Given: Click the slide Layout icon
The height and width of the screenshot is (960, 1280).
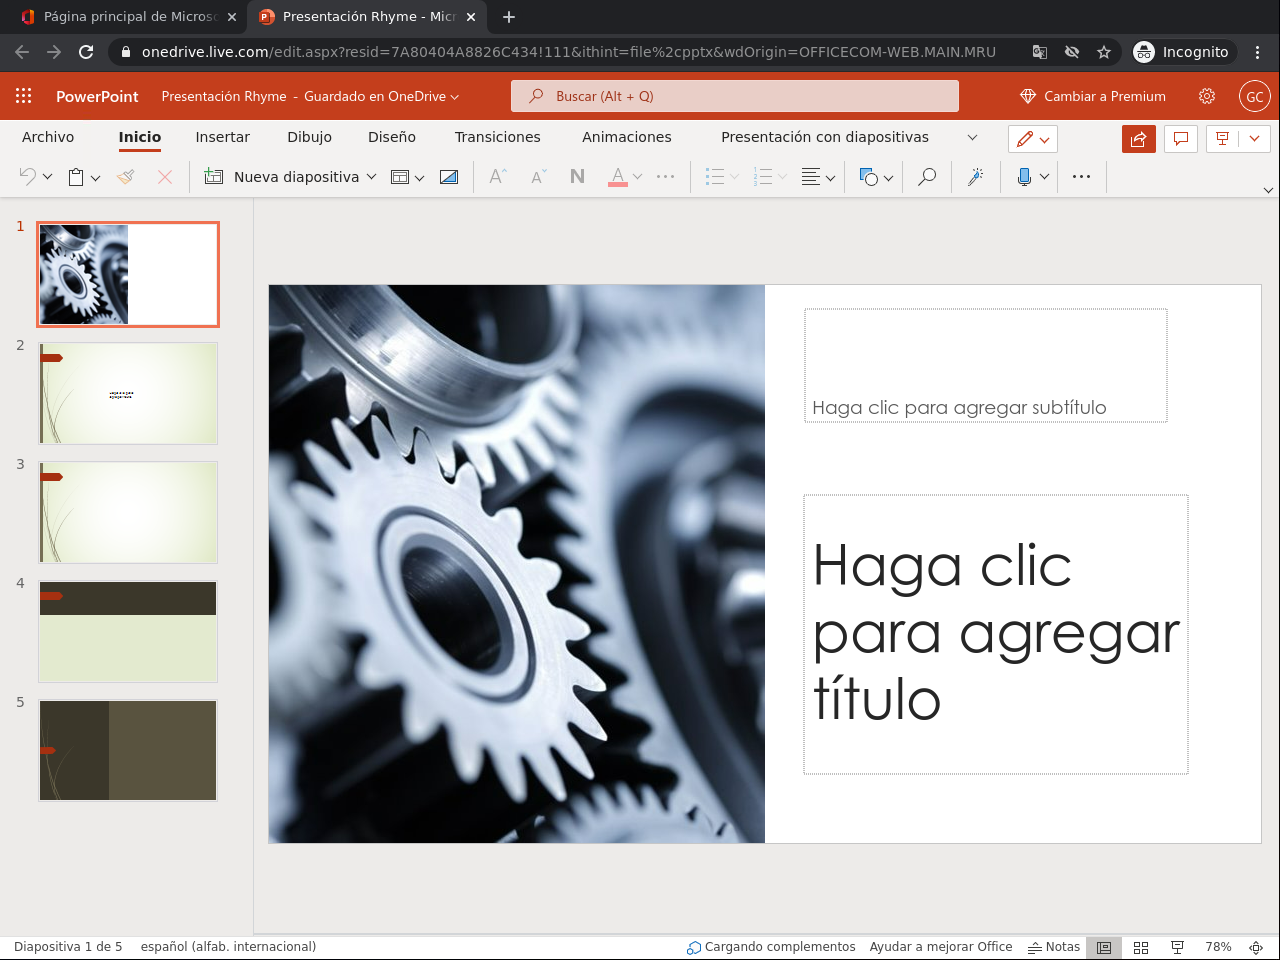Looking at the screenshot, I should pyautogui.click(x=399, y=177).
